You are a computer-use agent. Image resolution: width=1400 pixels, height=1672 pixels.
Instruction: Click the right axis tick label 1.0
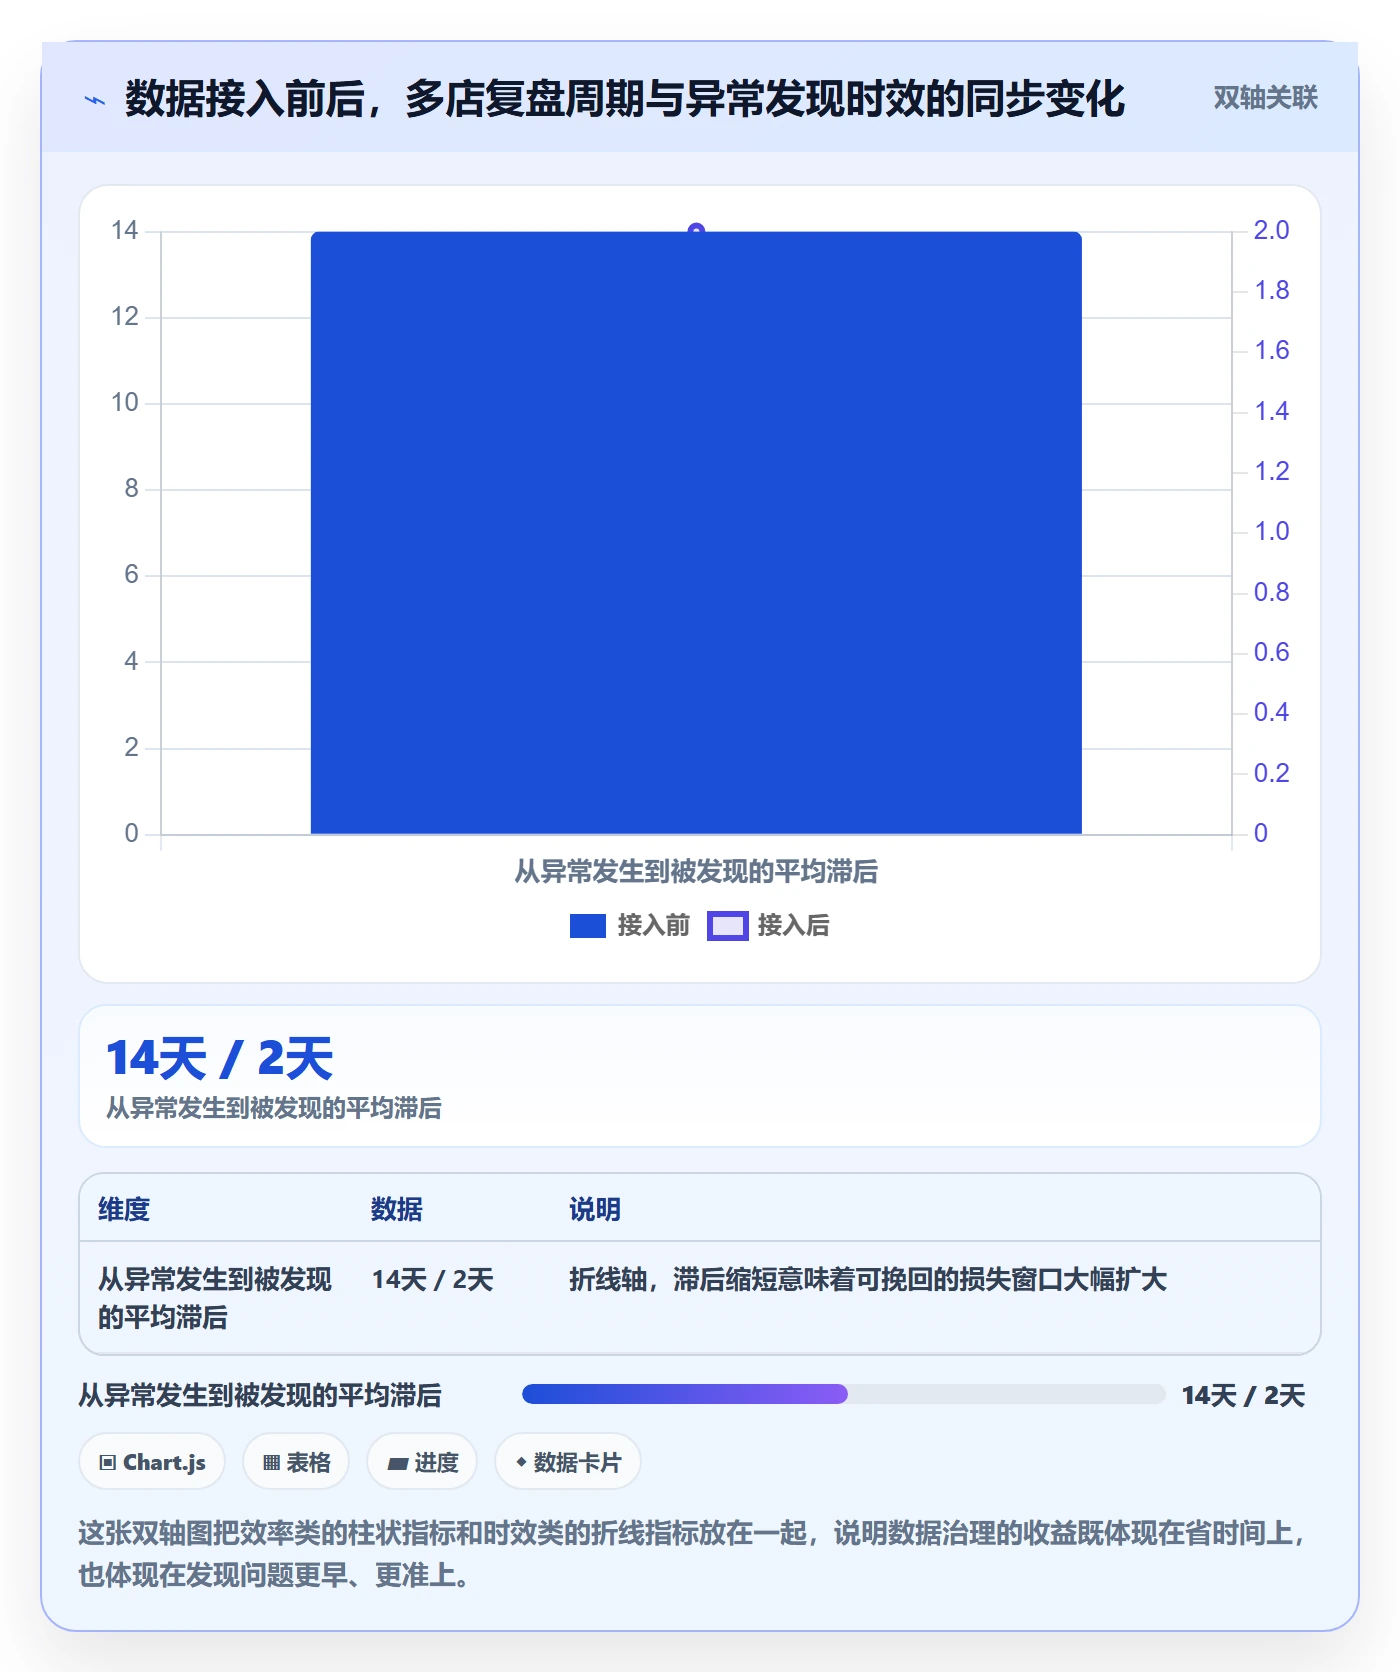(1271, 532)
